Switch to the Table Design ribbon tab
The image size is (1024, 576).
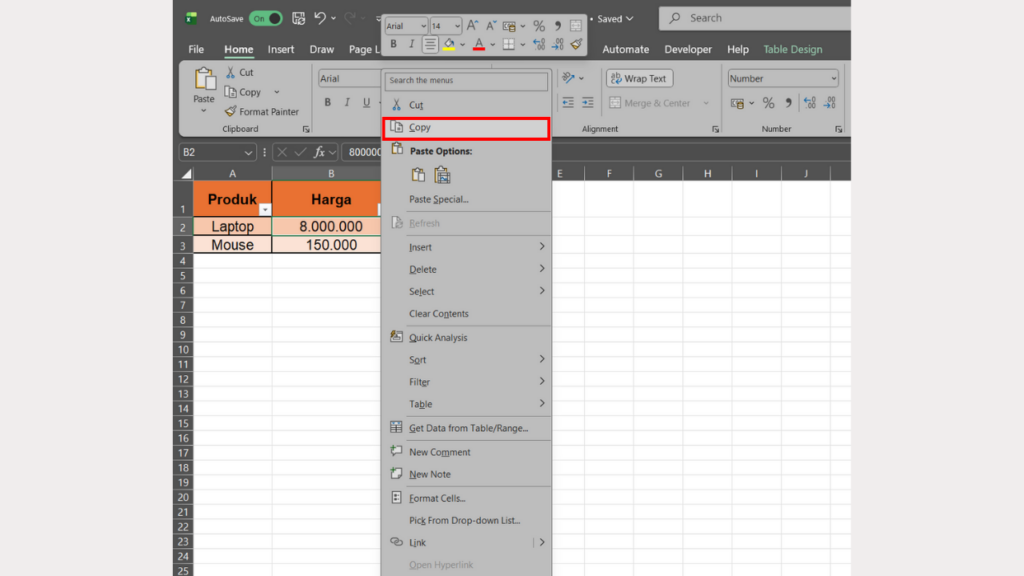[791, 48]
